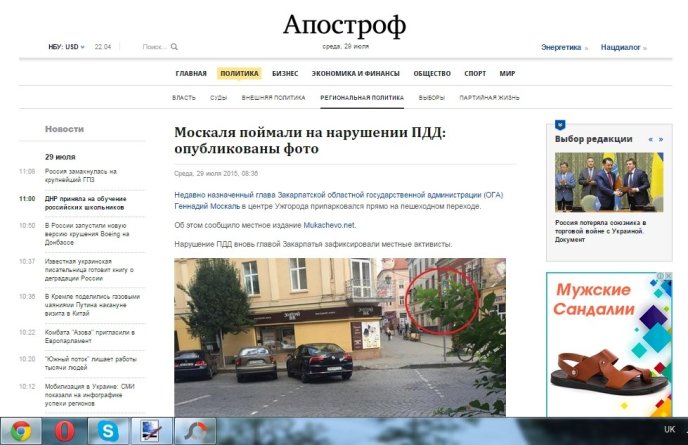688x445 pixels.
Task: Switch to ПАРТИЙНАЯ ЖИЗНЬ subsection
Action: (x=489, y=97)
